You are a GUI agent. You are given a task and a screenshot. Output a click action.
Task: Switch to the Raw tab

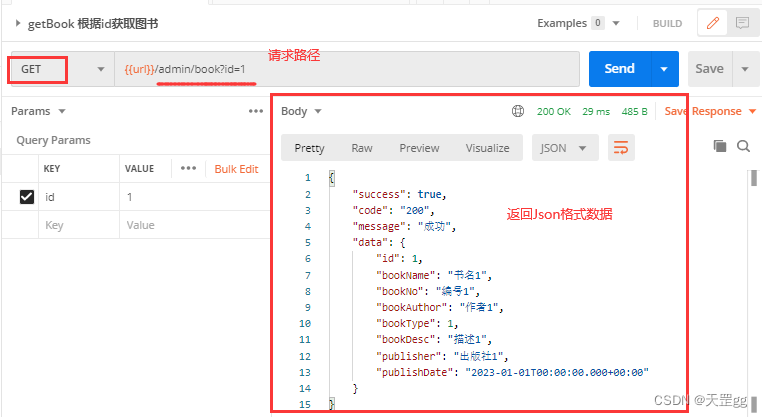(362, 148)
